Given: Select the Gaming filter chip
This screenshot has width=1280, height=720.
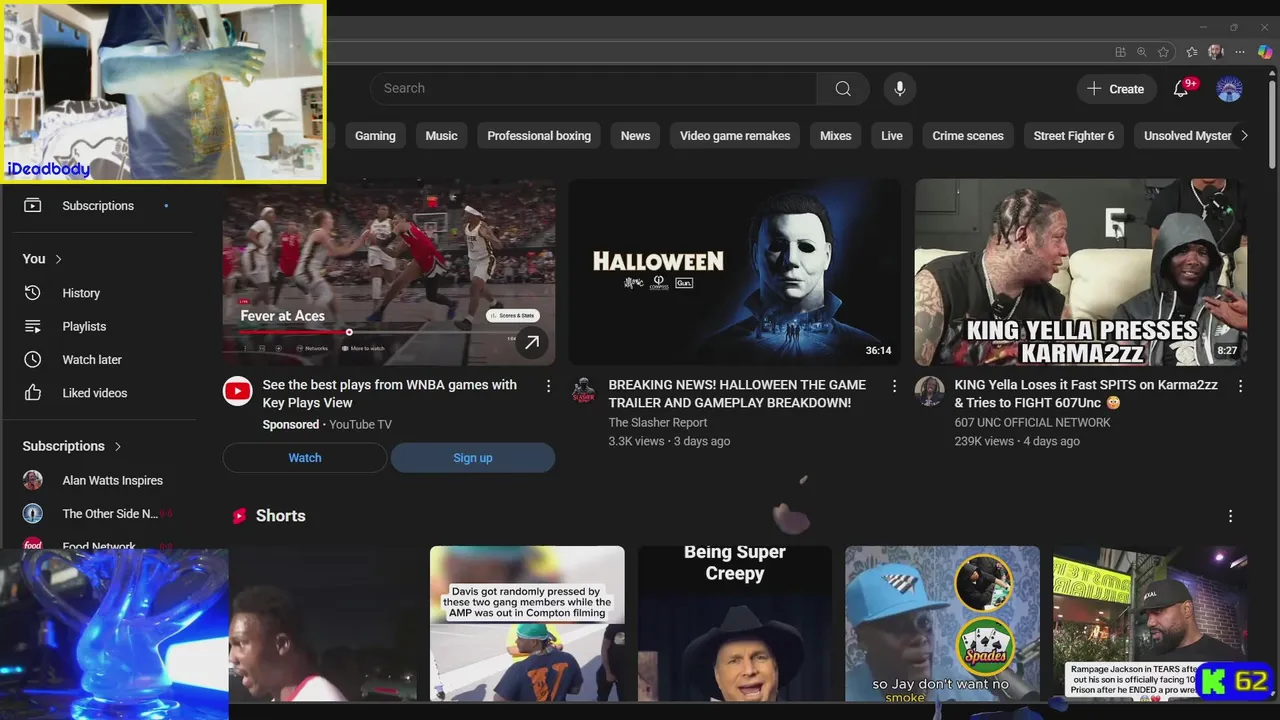Looking at the screenshot, I should point(375,136).
